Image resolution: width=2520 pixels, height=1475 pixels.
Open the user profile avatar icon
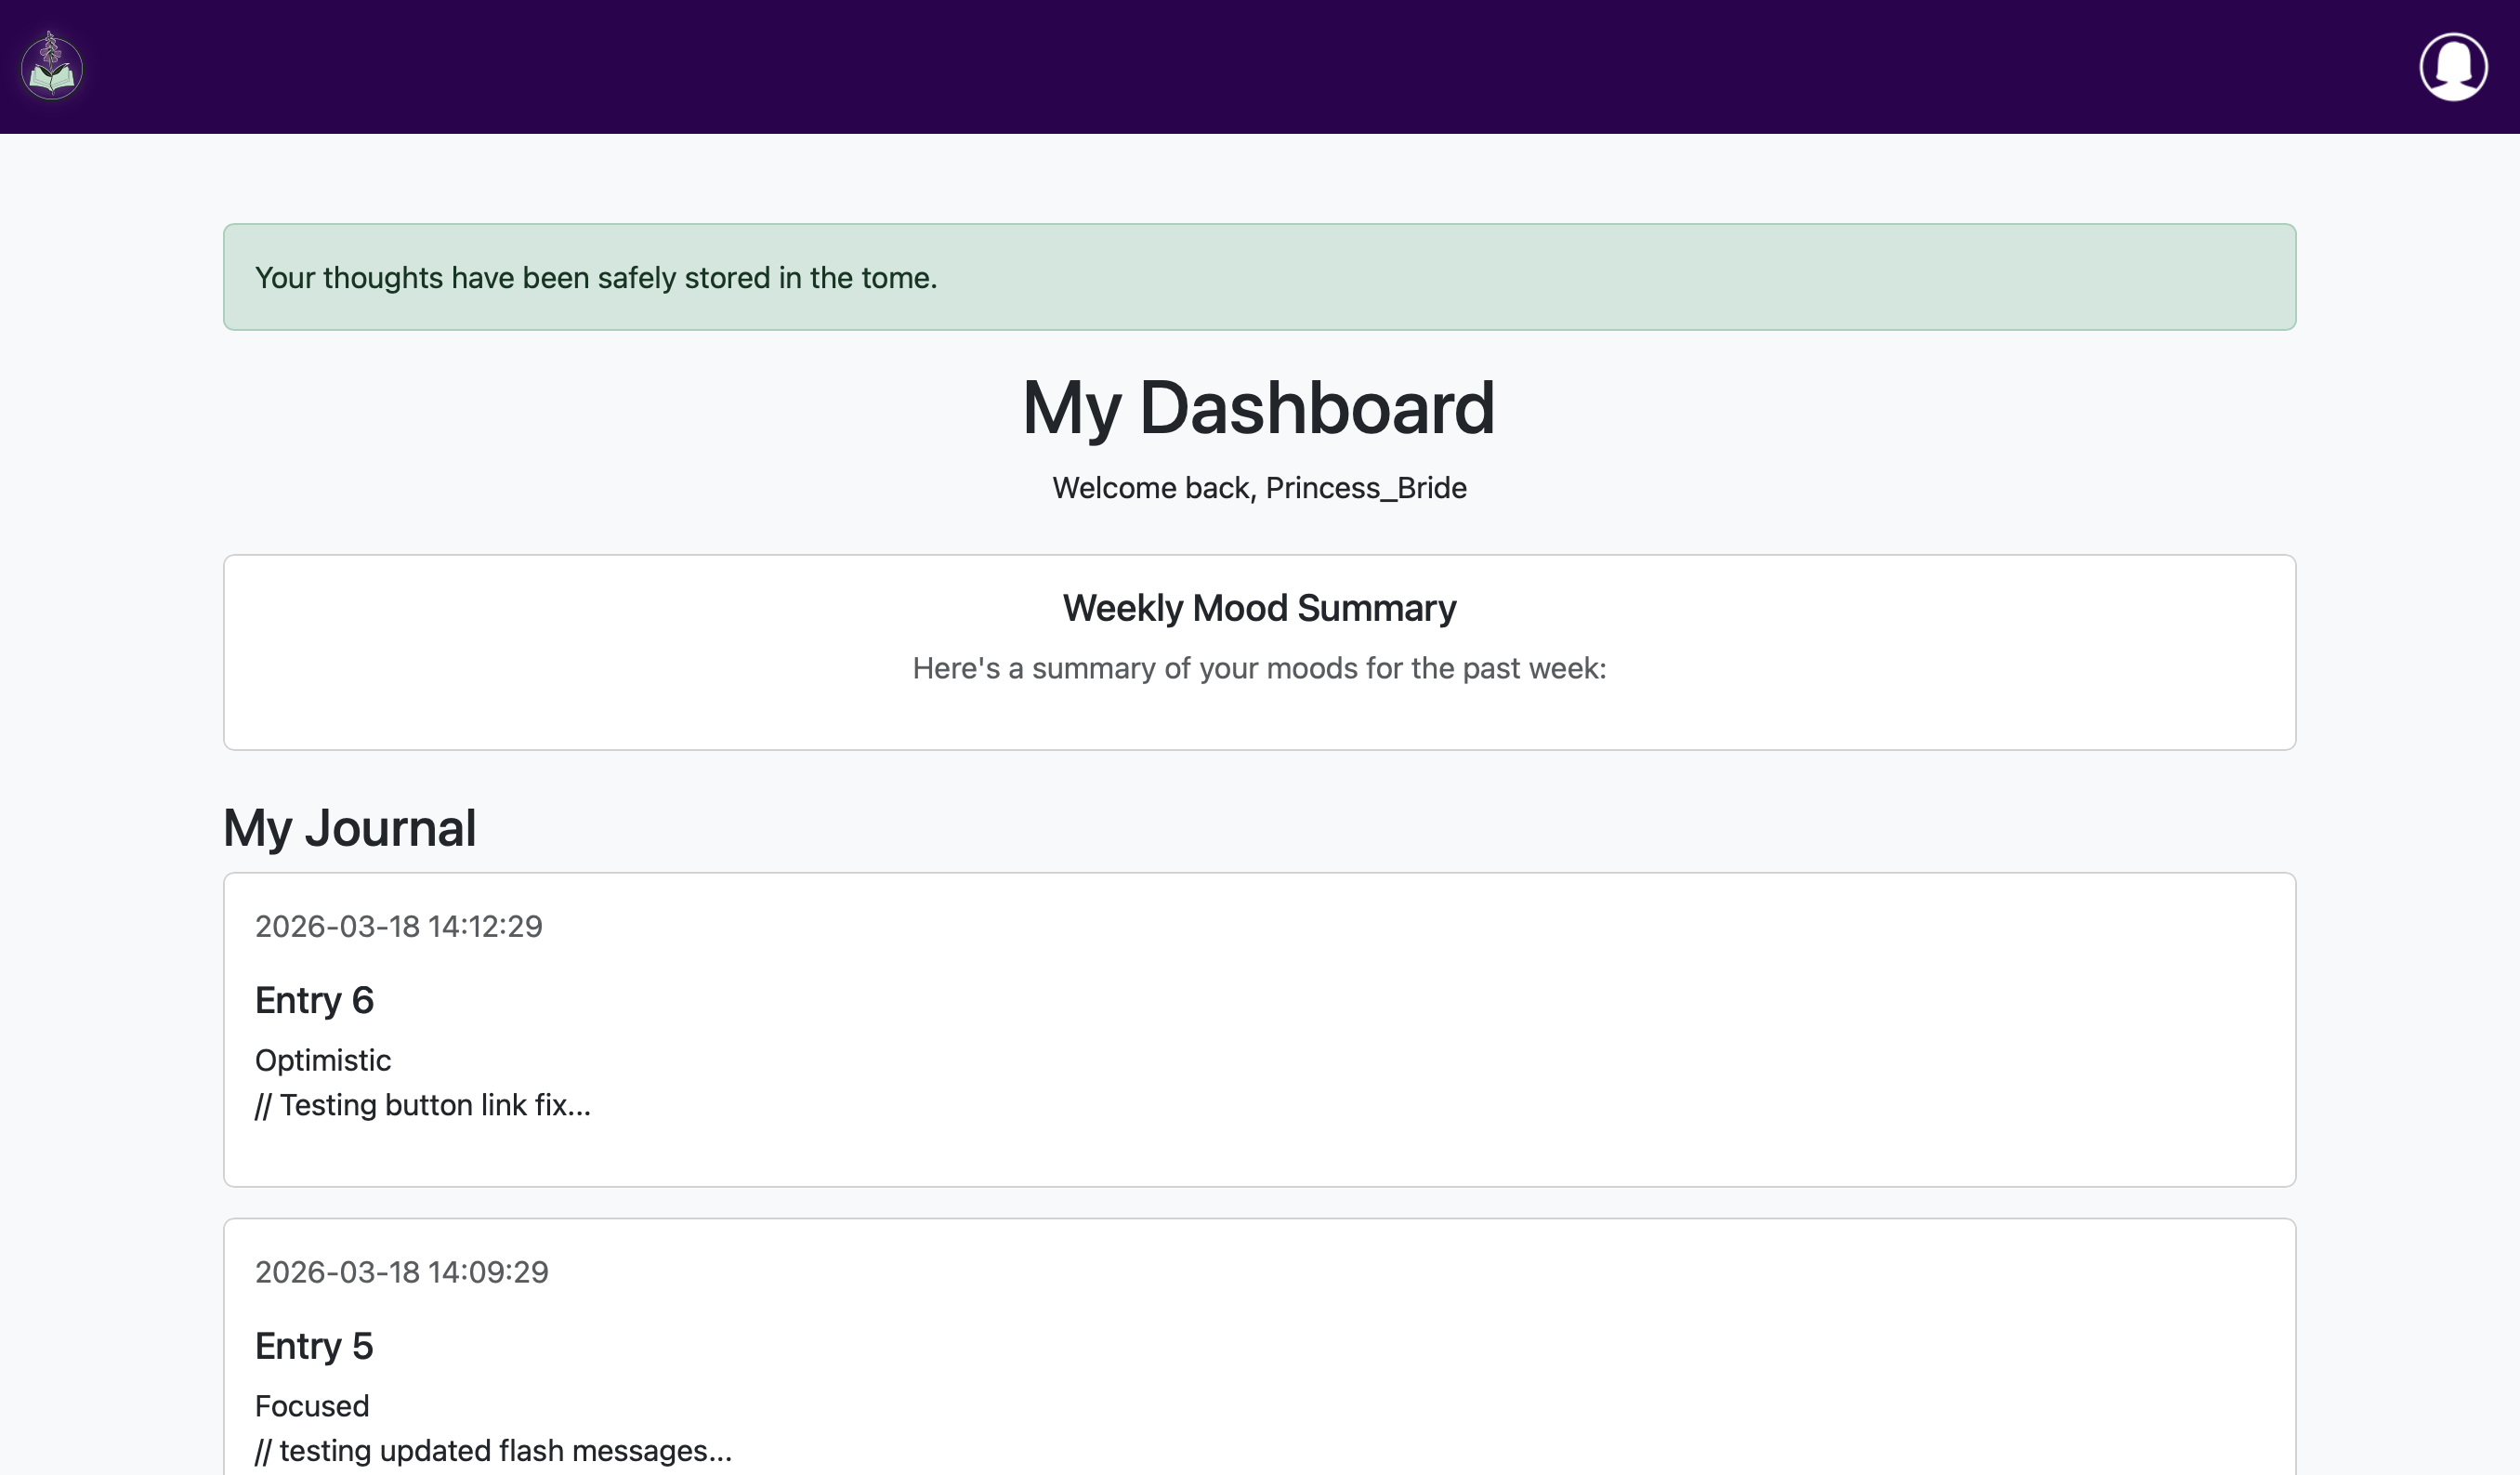coord(2453,67)
